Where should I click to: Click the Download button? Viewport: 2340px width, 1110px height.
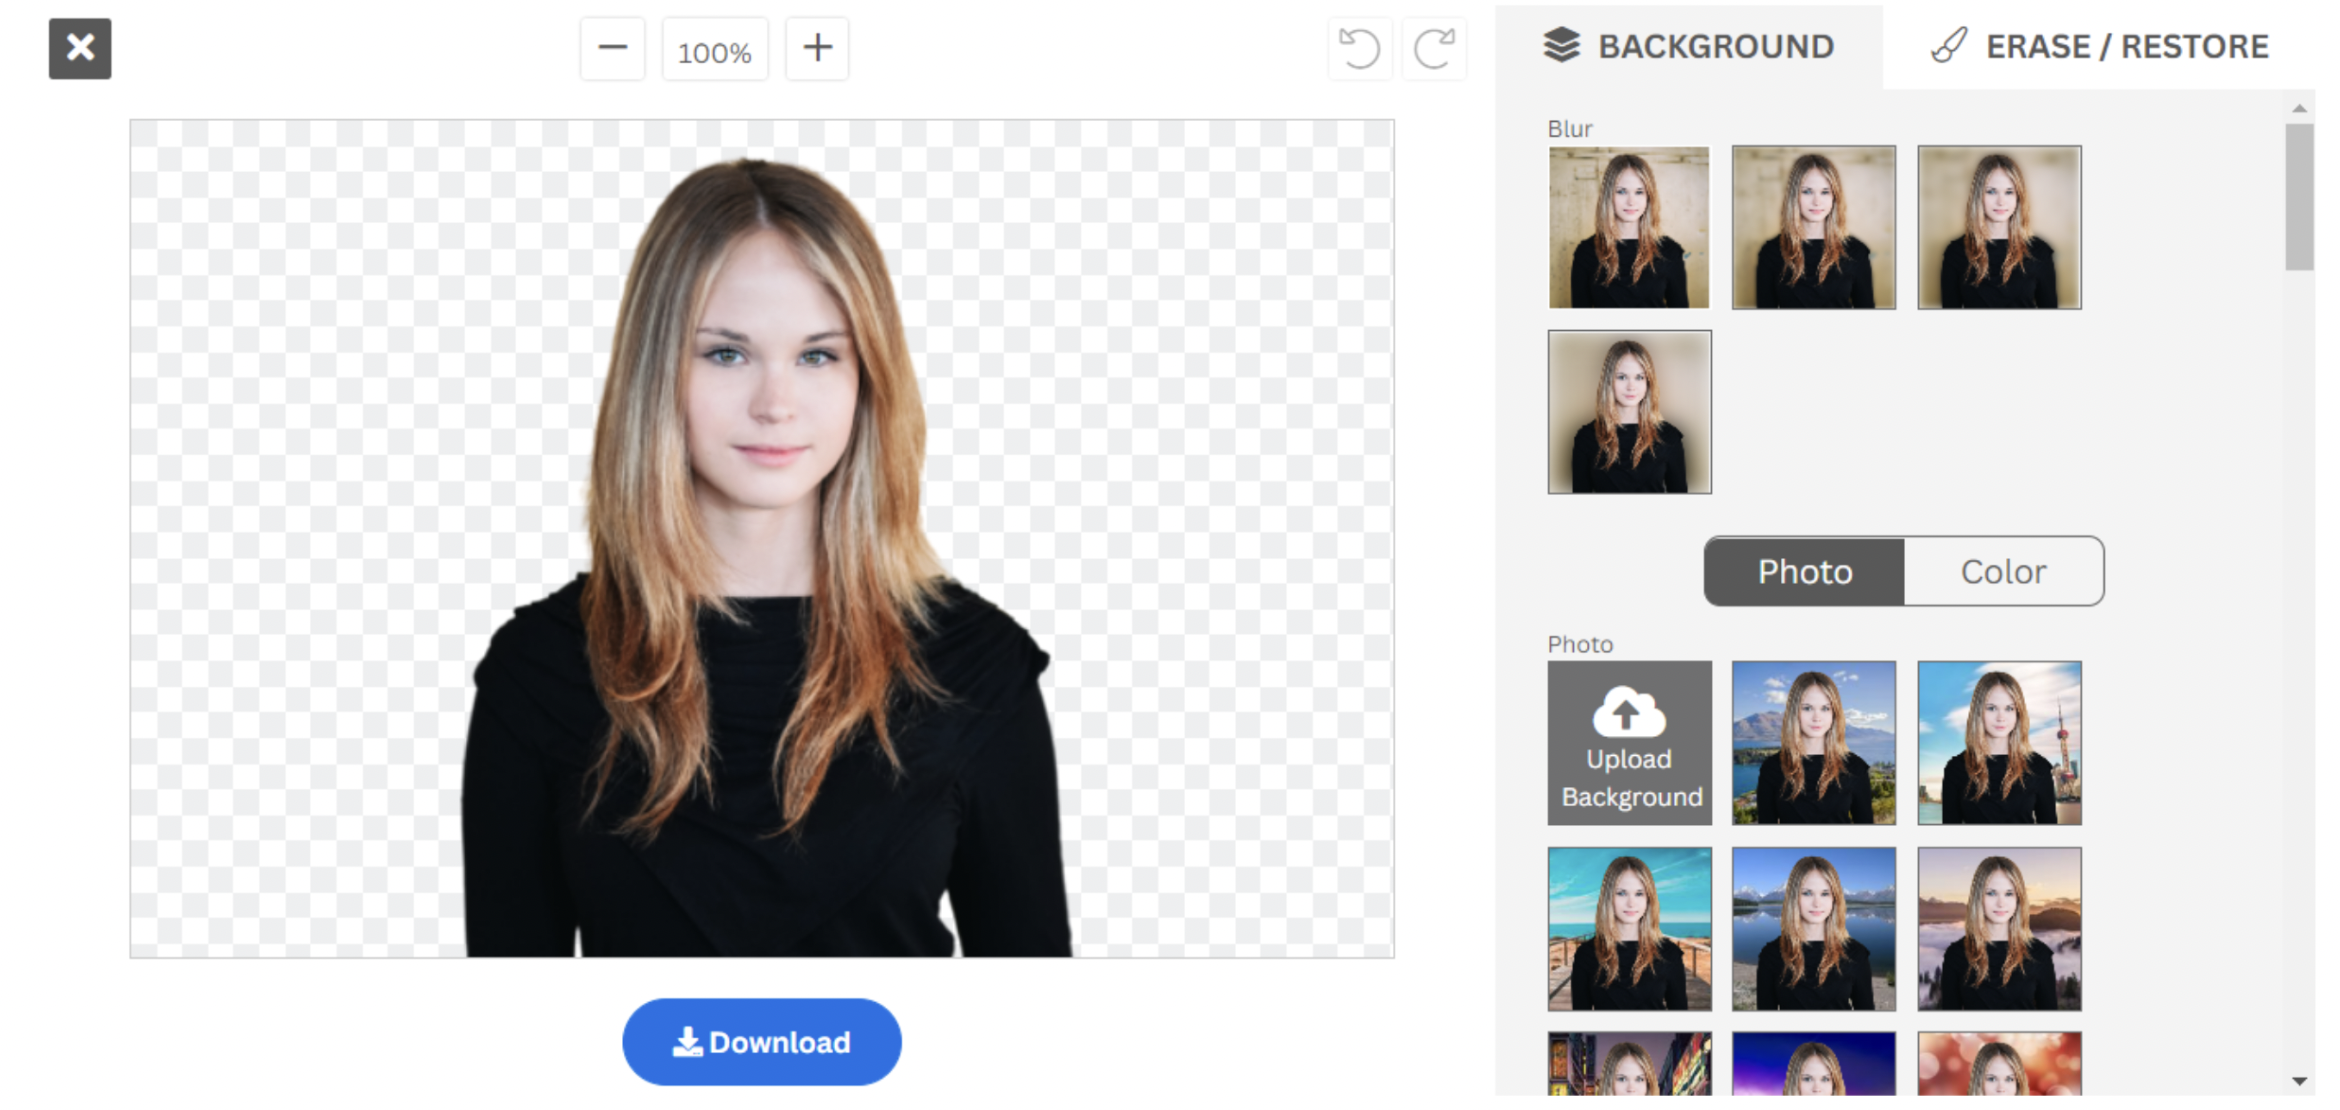[762, 1041]
